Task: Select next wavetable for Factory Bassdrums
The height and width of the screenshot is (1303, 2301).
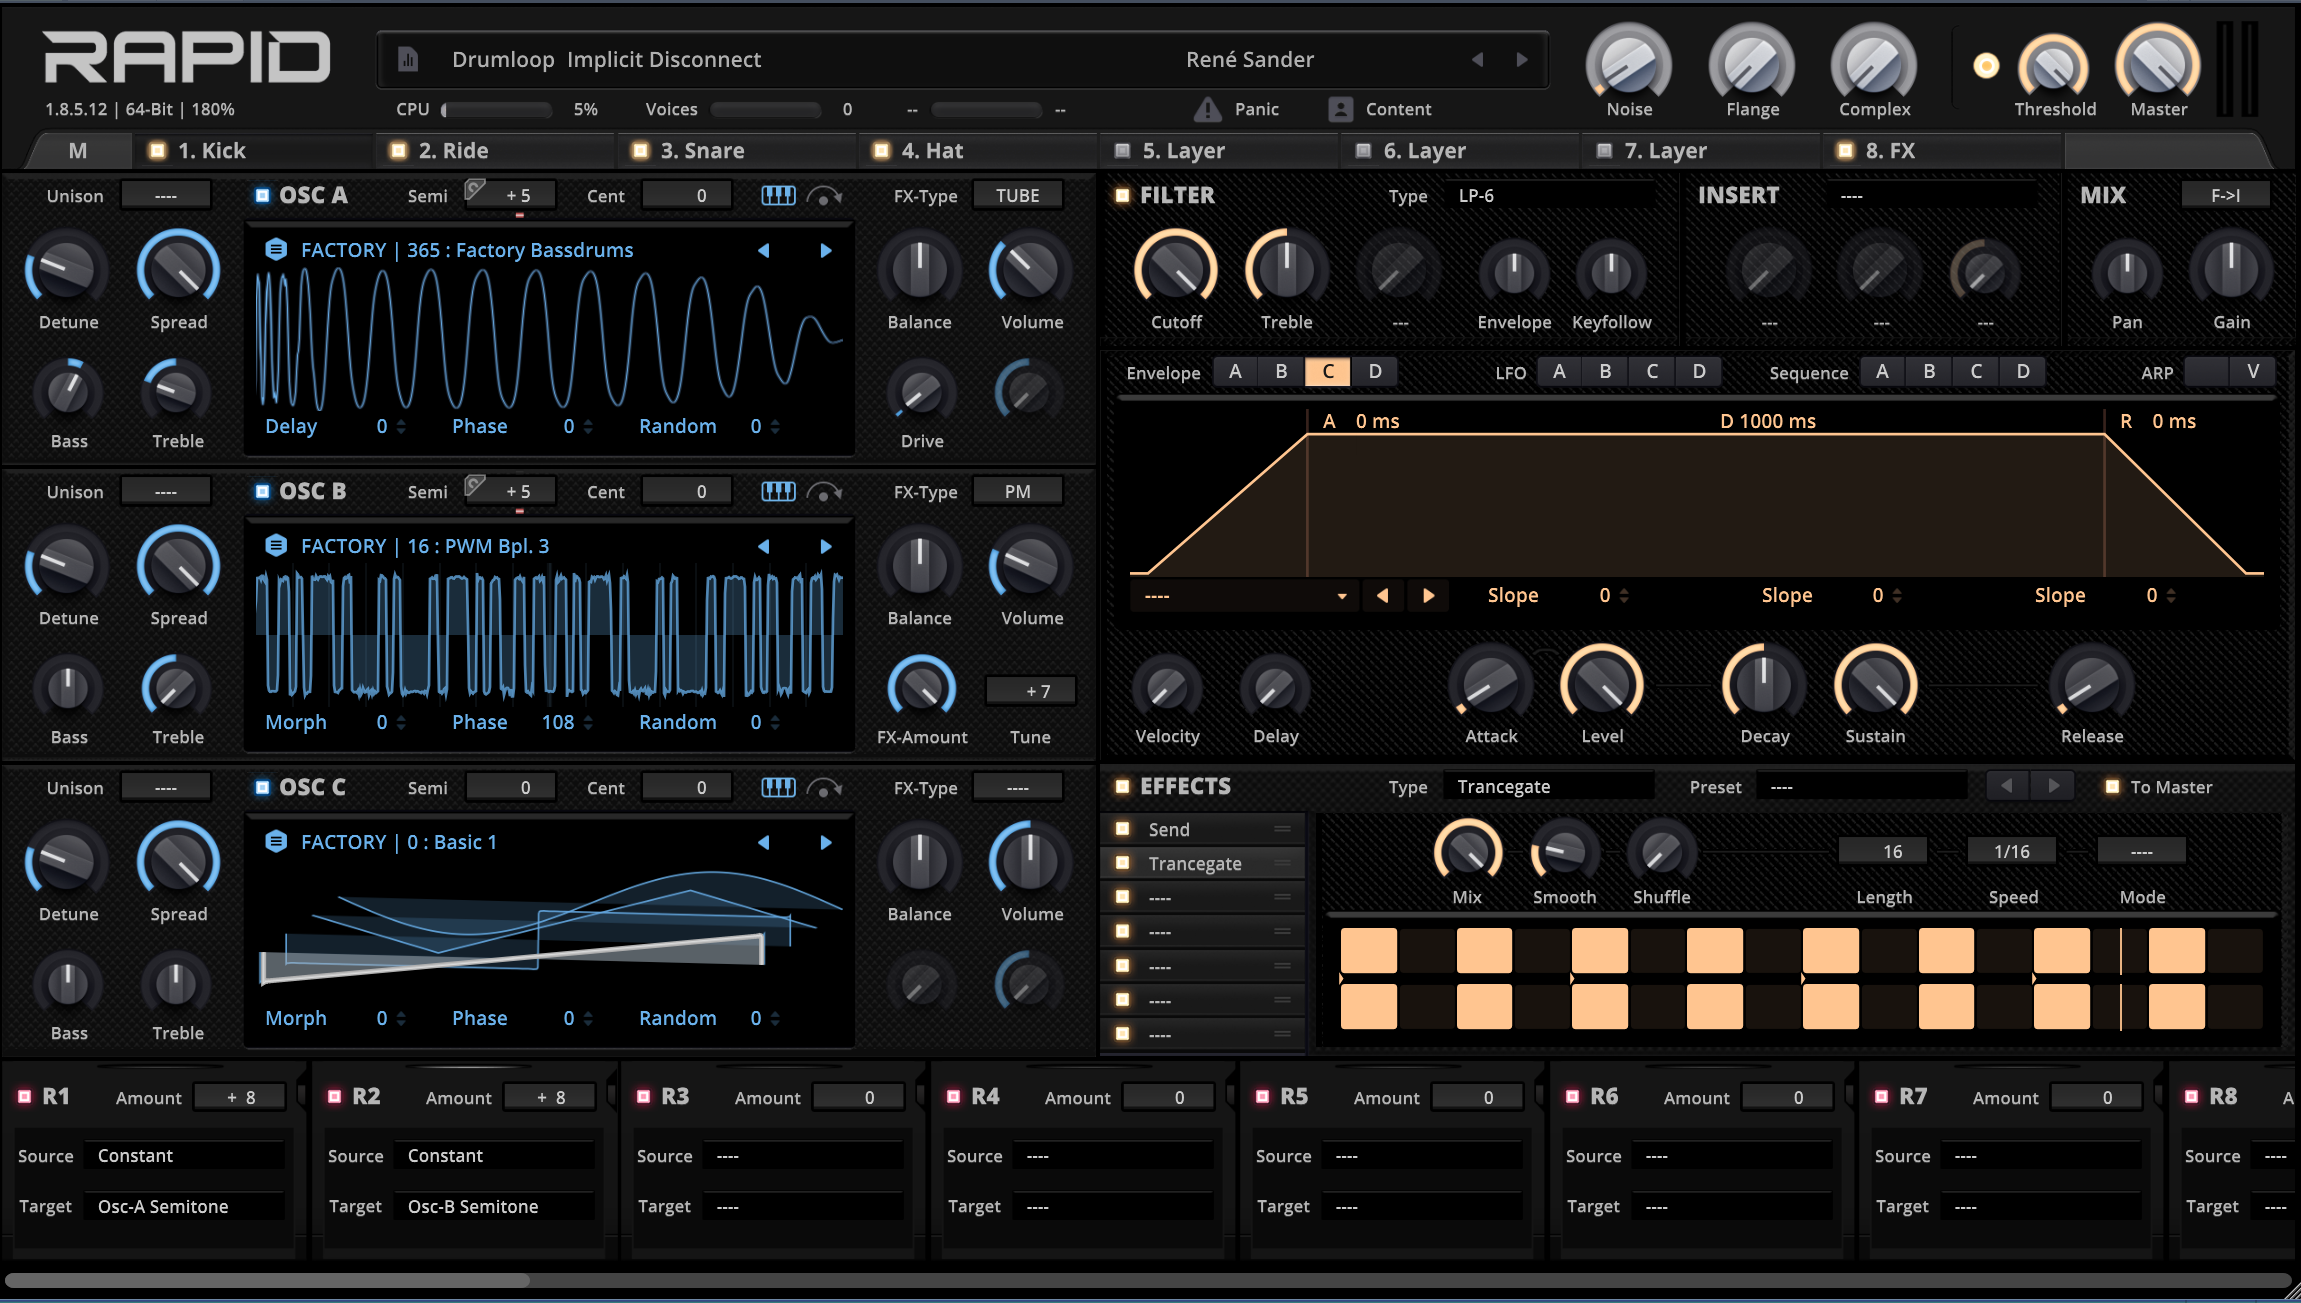Action: pyautogui.click(x=826, y=250)
